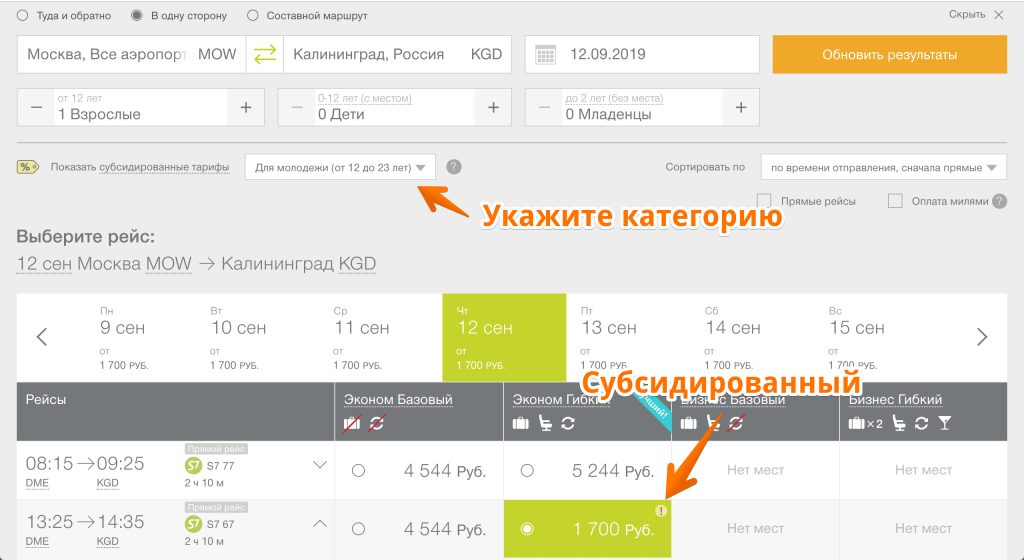Expand details of 08:15 flight S7 77
This screenshot has width=1024, height=560.
pos(319,465)
